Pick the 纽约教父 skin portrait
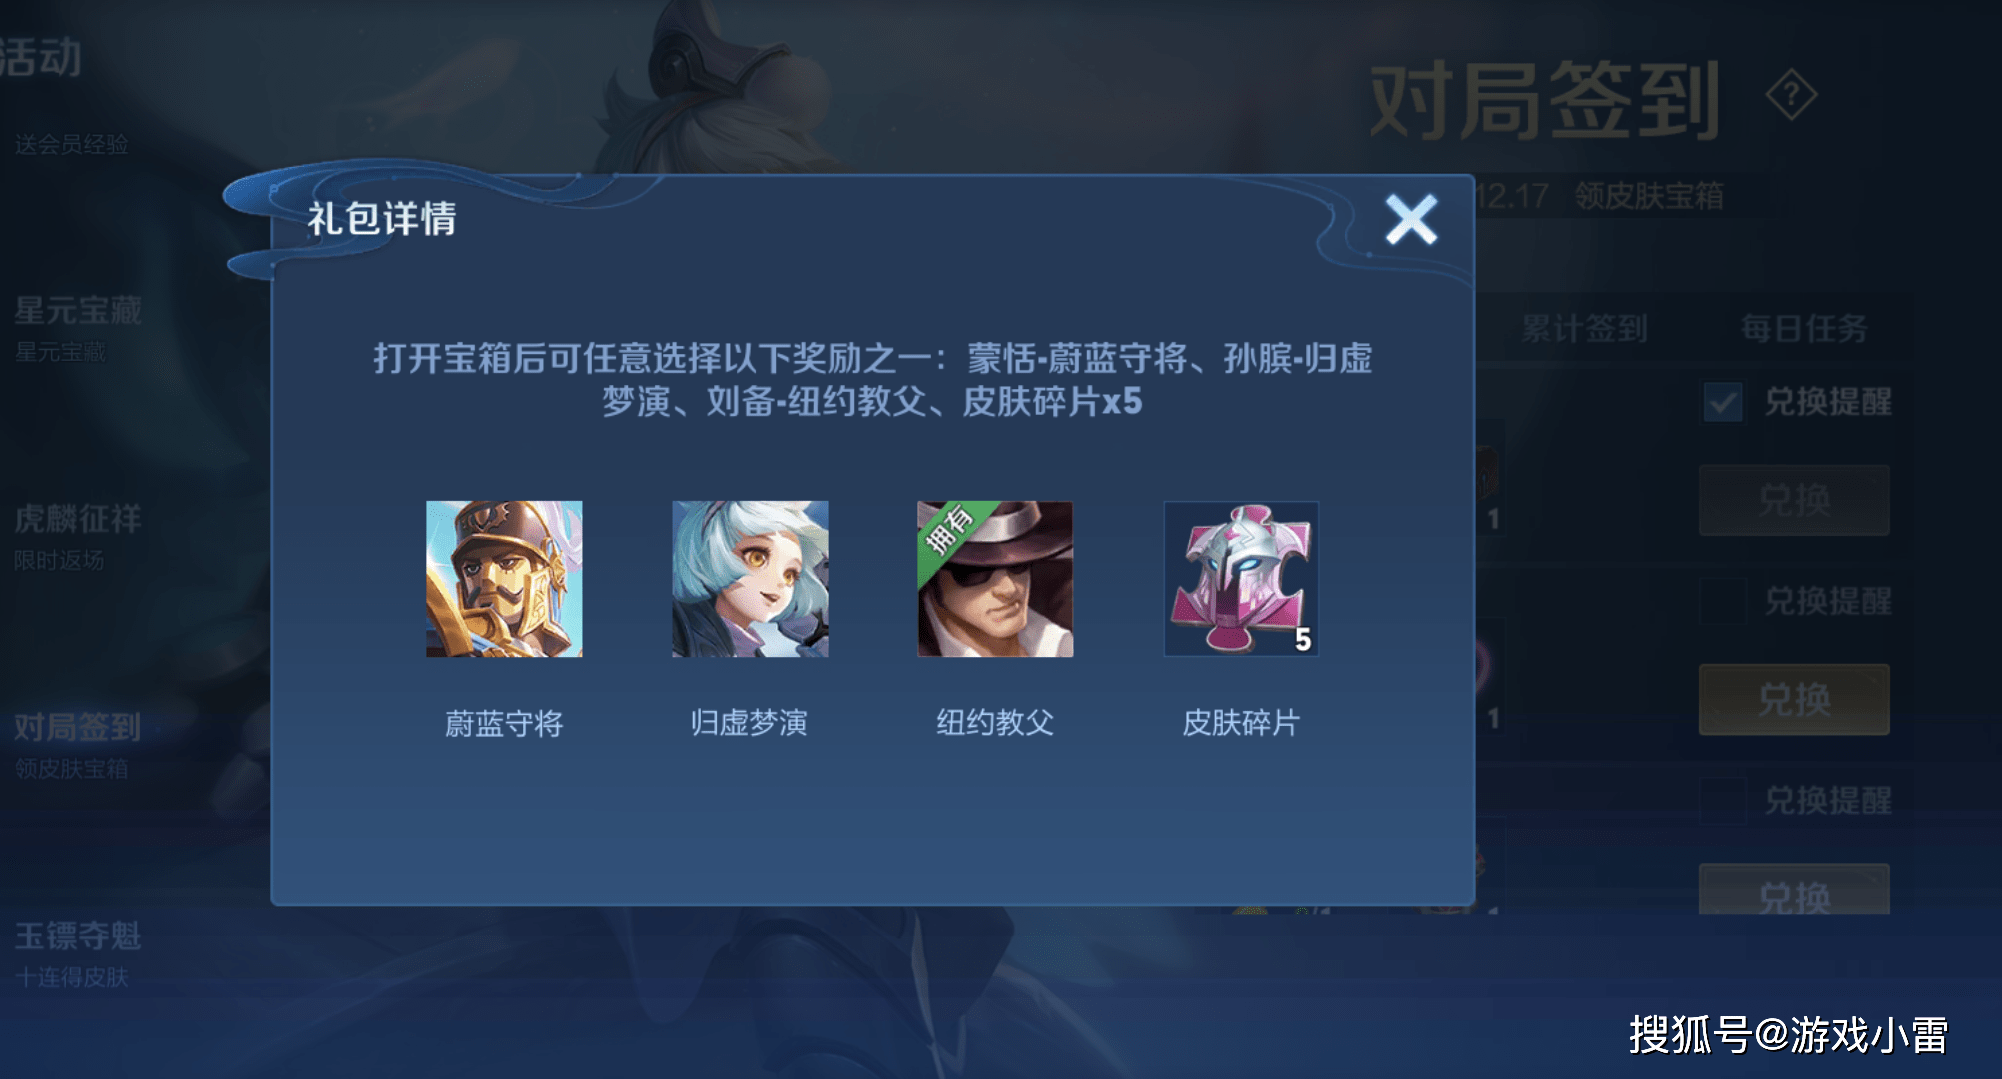Viewport: 2002px width, 1079px height. 996,579
